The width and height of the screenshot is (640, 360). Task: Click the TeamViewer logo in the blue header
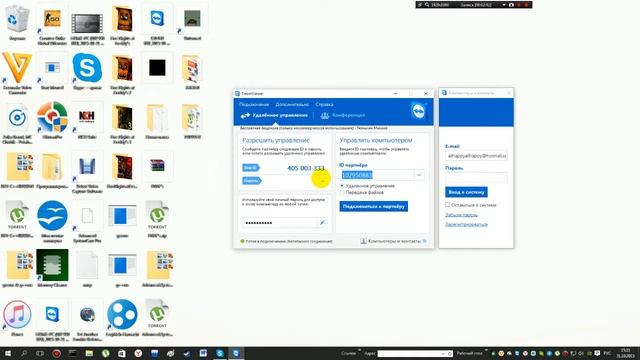click(419, 111)
